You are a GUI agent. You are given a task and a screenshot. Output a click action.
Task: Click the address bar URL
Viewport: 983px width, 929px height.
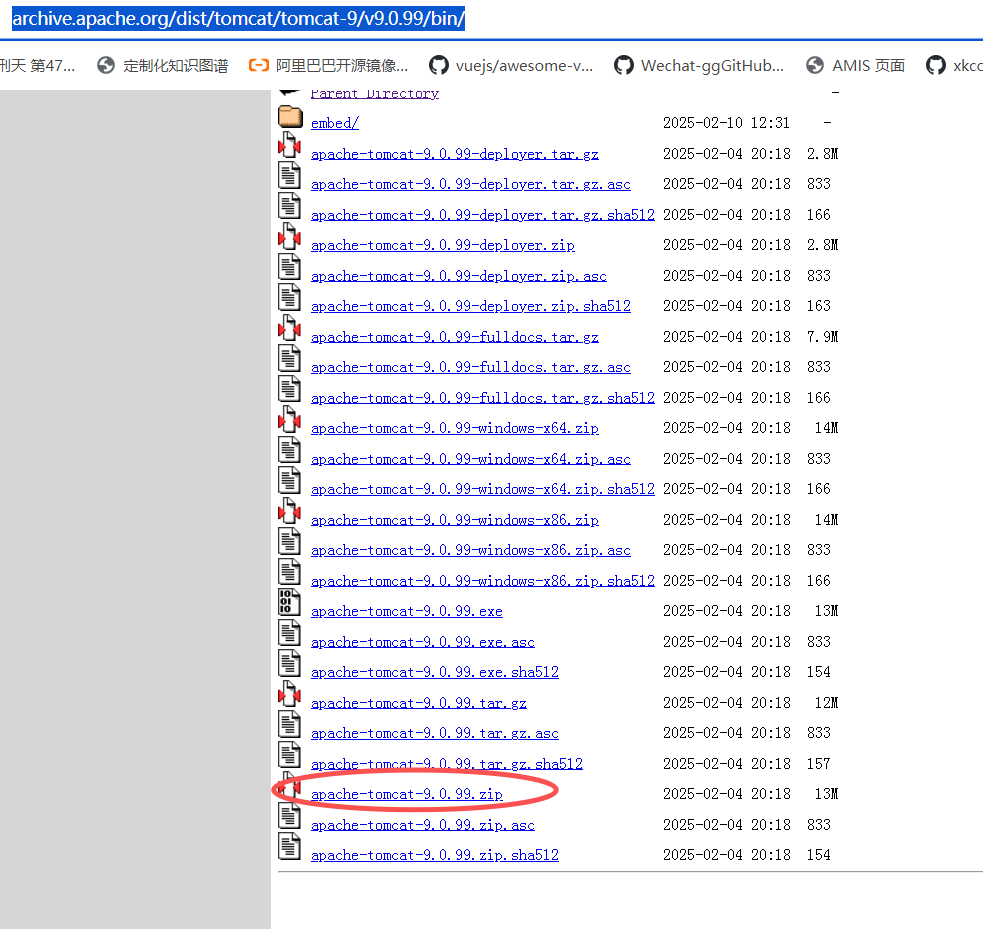[238, 18]
